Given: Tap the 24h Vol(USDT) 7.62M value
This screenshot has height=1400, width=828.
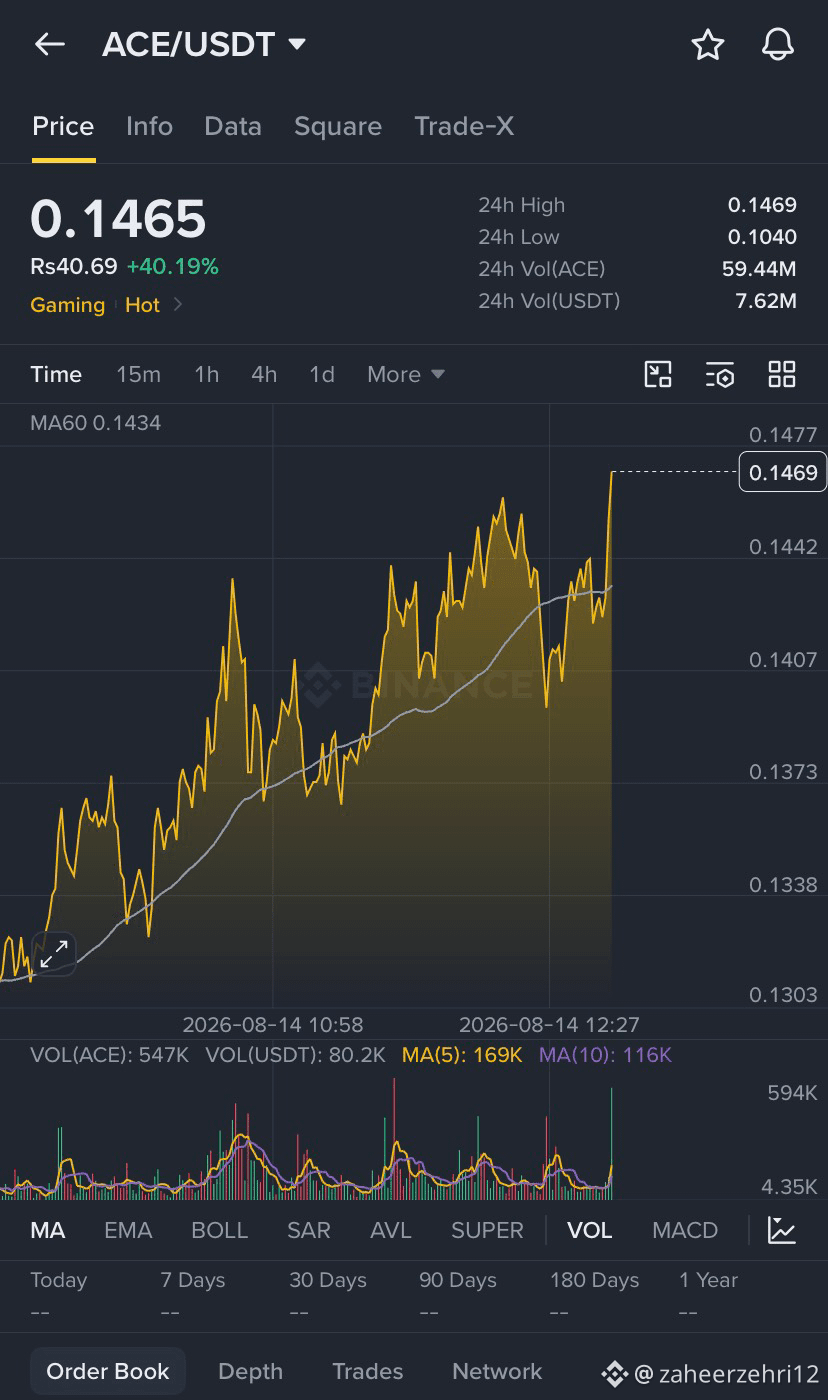Looking at the screenshot, I should (x=766, y=301).
